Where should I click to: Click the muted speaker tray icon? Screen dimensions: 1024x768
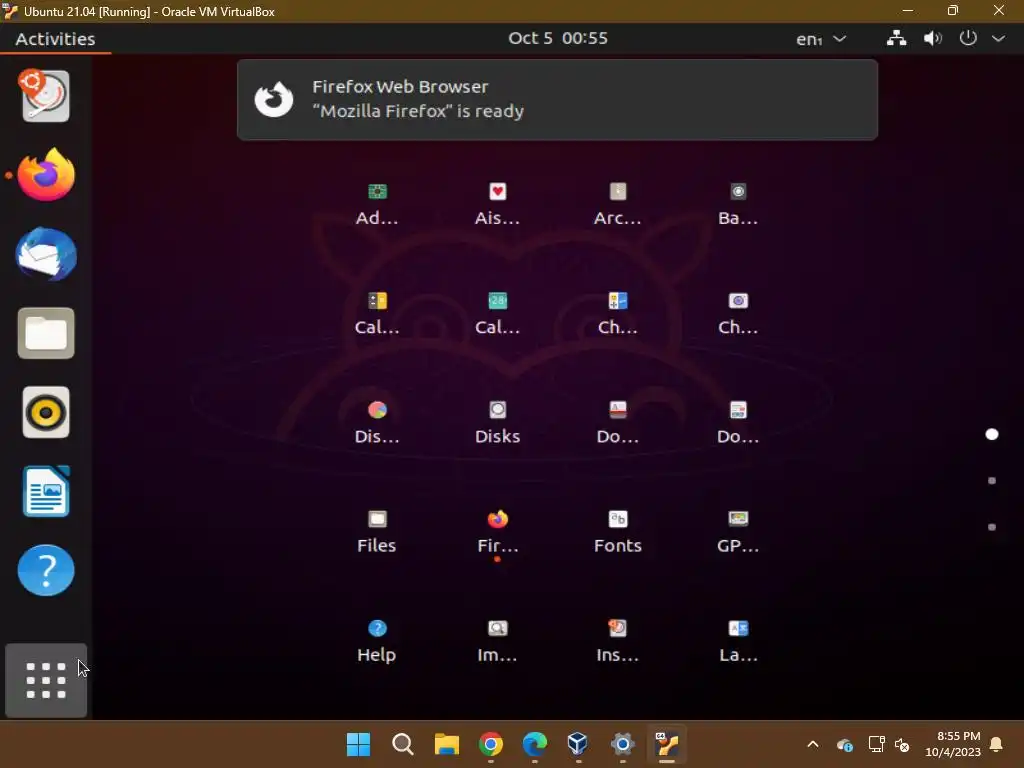coord(903,744)
